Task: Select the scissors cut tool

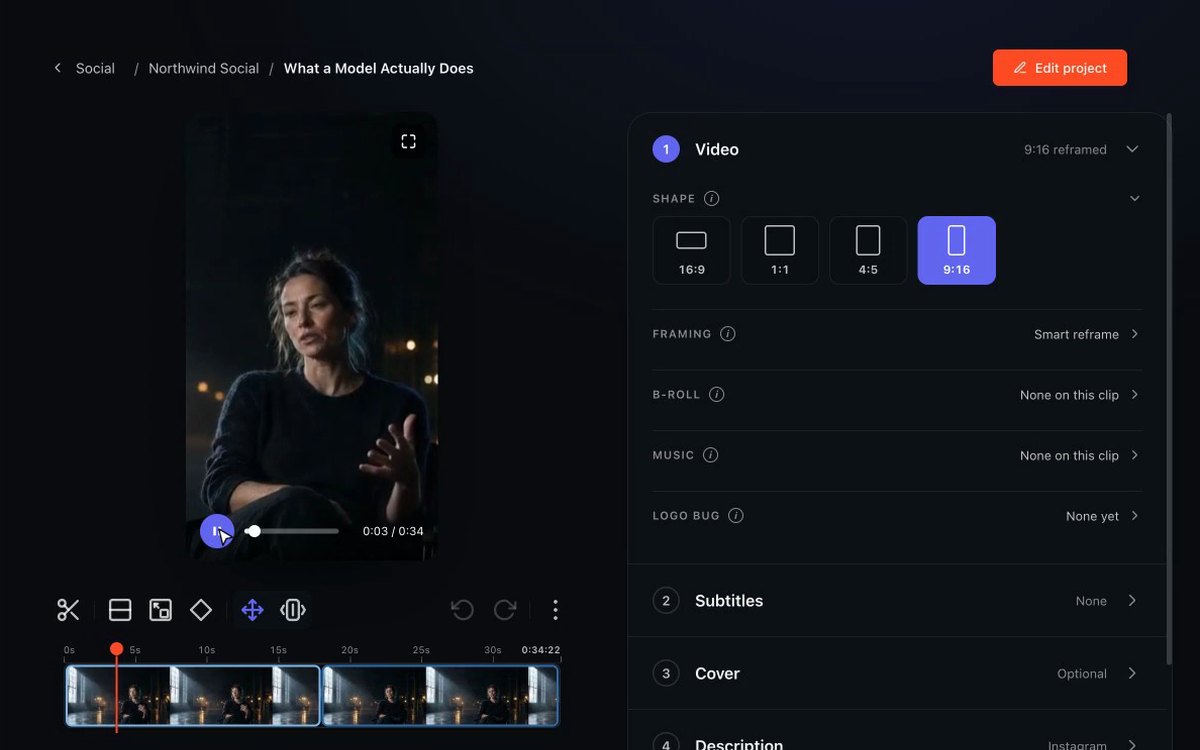Action: click(68, 609)
